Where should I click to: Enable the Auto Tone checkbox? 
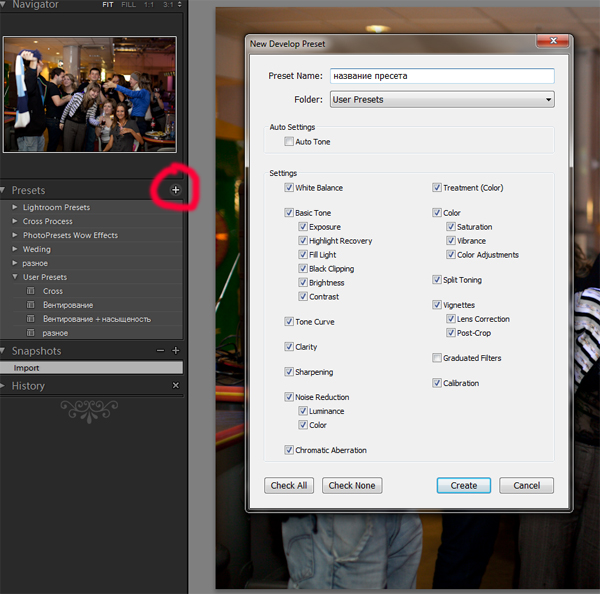289,142
